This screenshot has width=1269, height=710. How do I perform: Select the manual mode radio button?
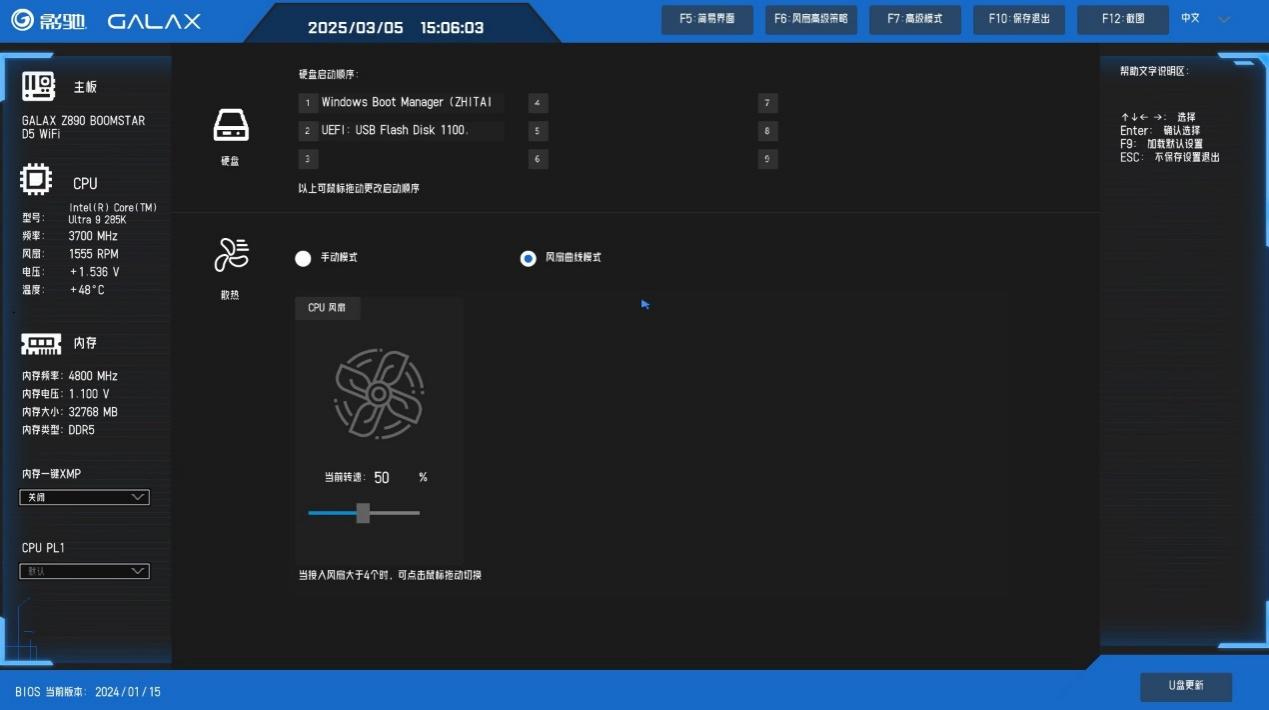coord(303,259)
